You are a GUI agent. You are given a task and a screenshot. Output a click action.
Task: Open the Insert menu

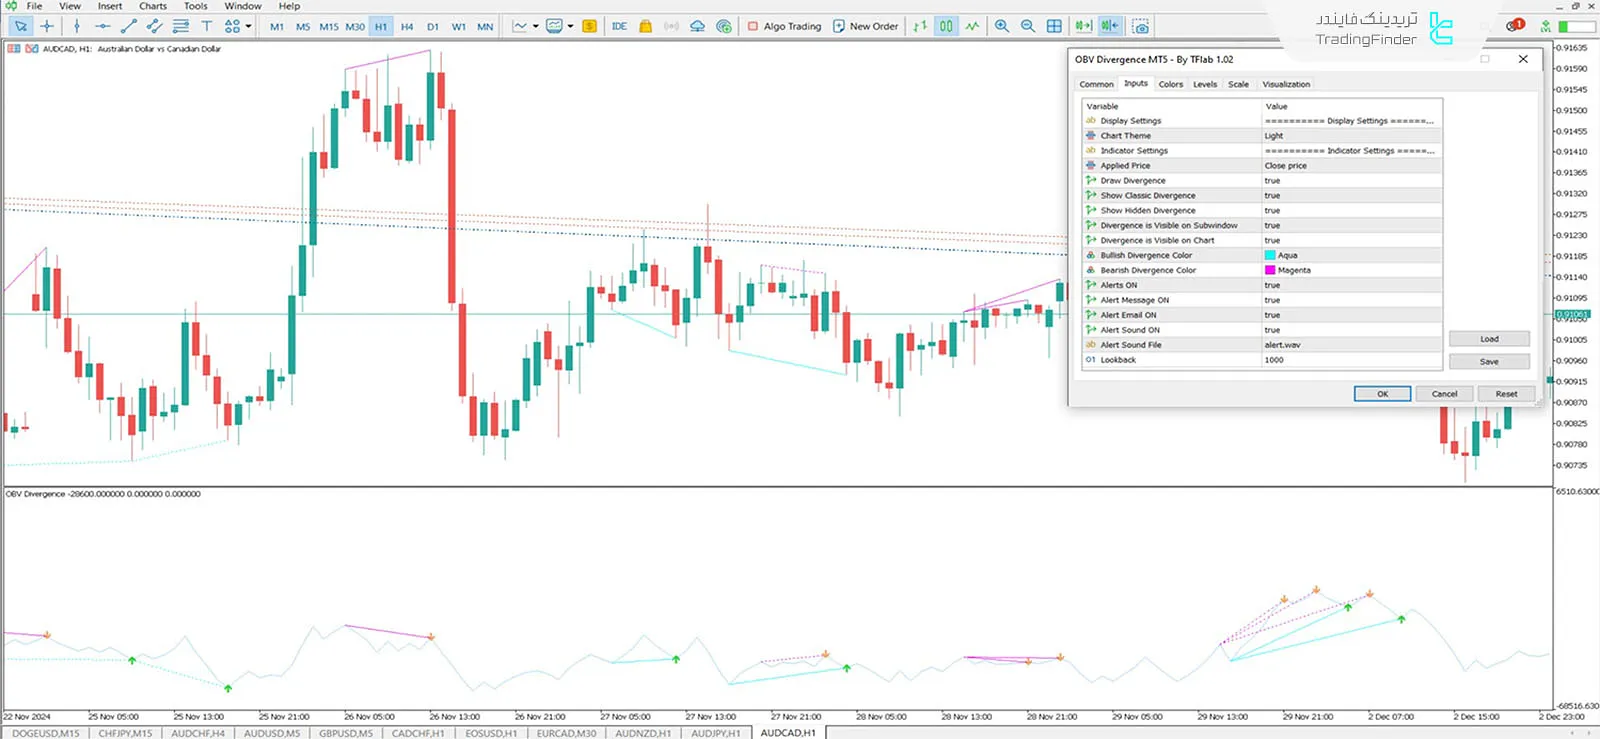point(110,6)
